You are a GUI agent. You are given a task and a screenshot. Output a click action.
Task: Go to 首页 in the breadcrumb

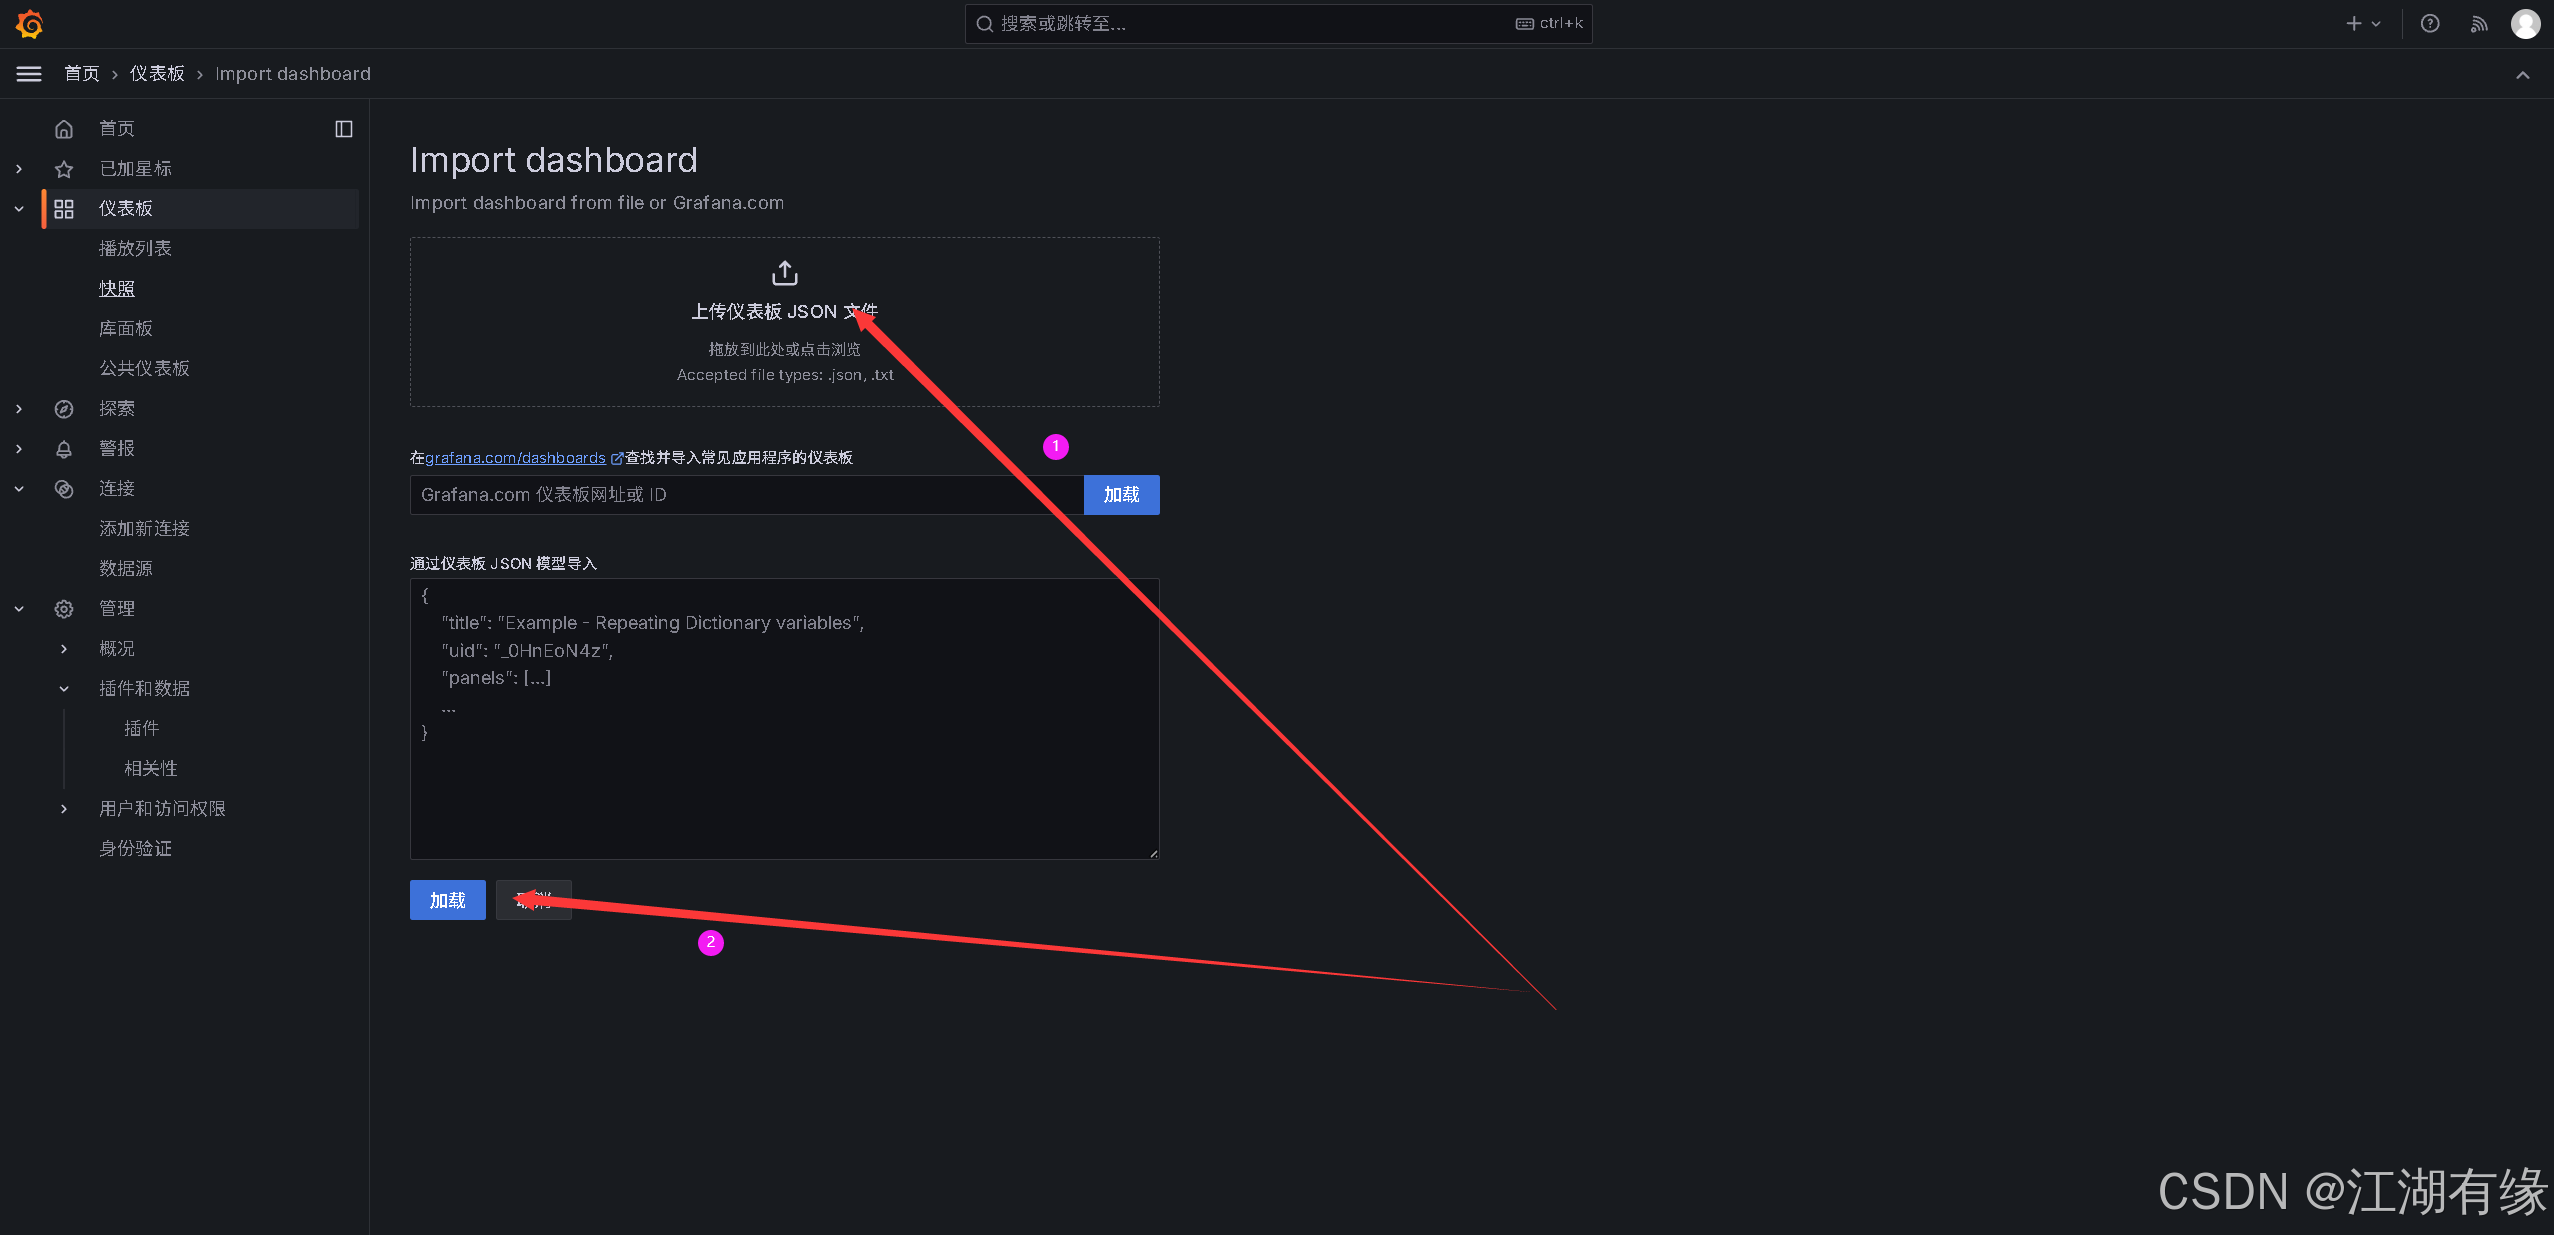tap(82, 74)
